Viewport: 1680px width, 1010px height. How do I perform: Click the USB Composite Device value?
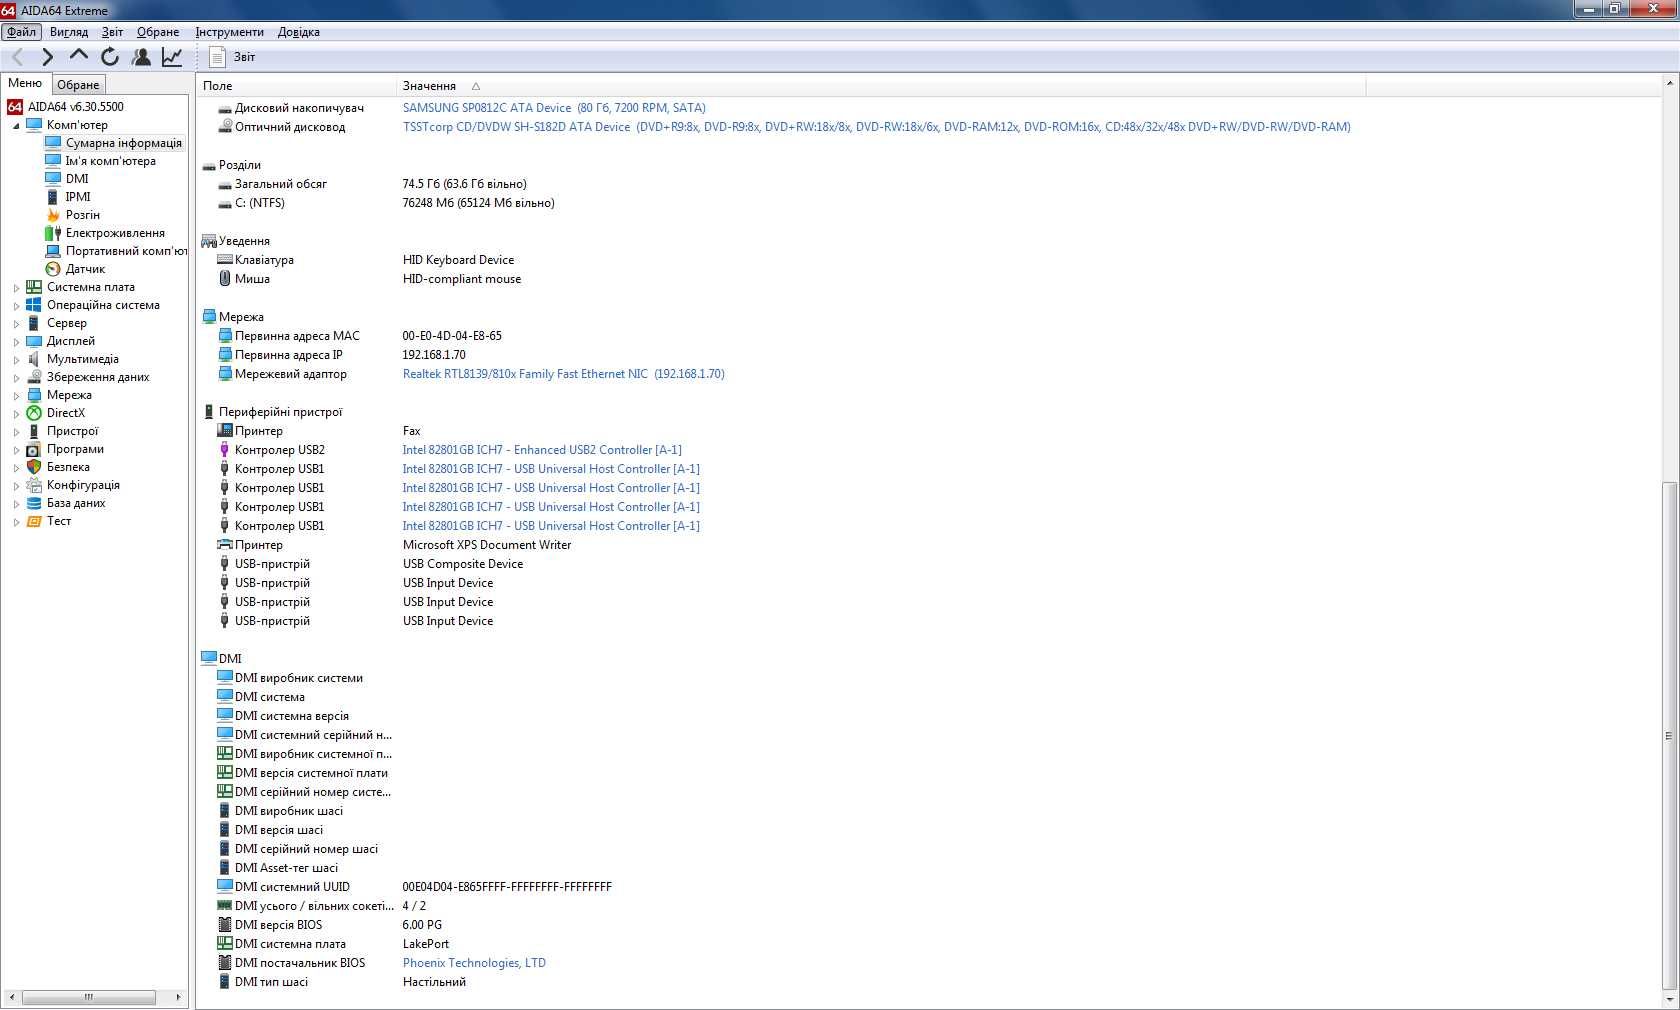(463, 564)
